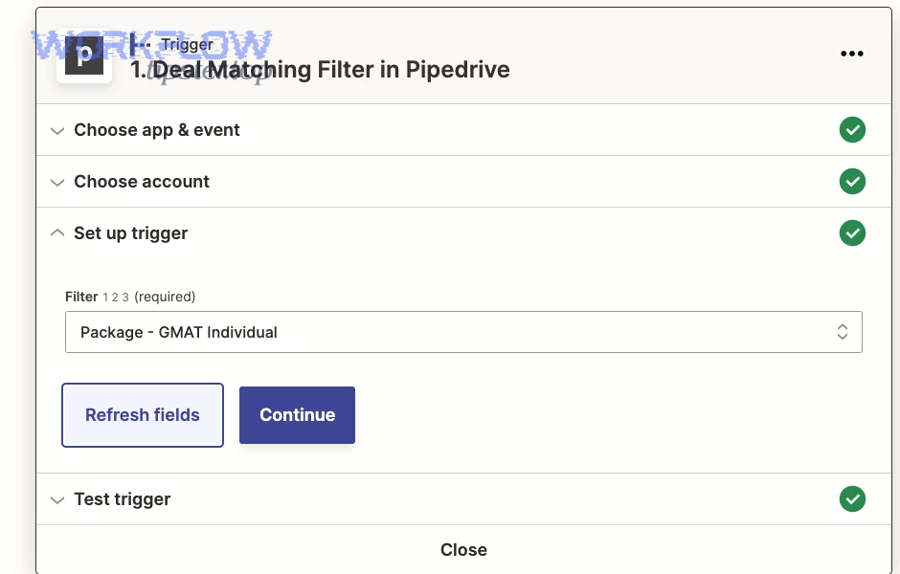The width and height of the screenshot is (900, 574).
Task: Click the Pipedrive app logo icon
Action: click(x=84, y=56)
